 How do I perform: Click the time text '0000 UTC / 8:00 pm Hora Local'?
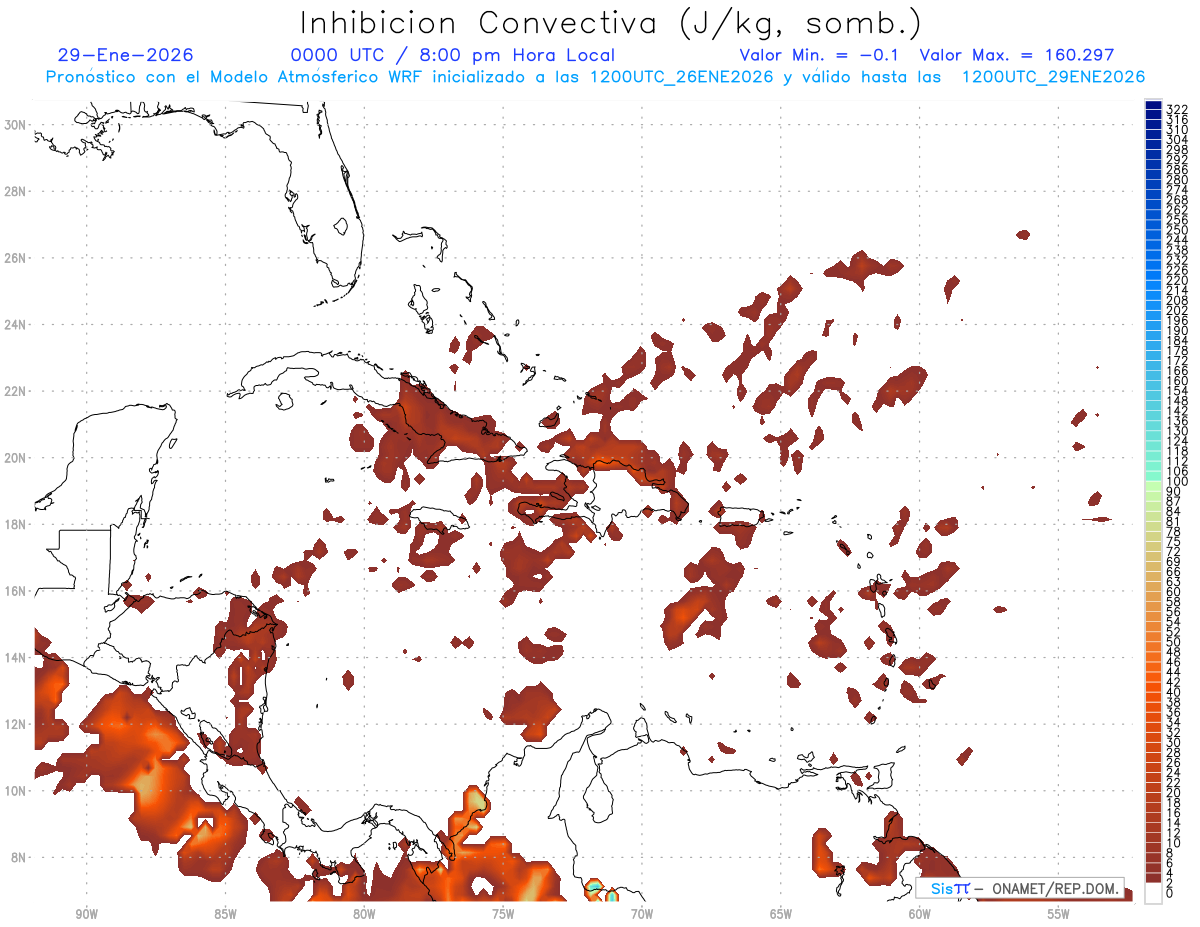pyautogui.click(x=453, y=55)
